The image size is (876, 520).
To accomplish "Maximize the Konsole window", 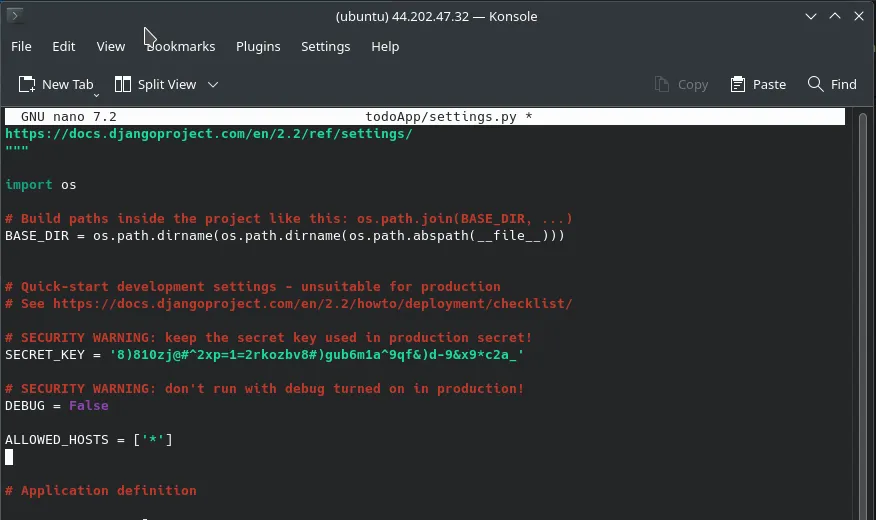I will (832, 16).
